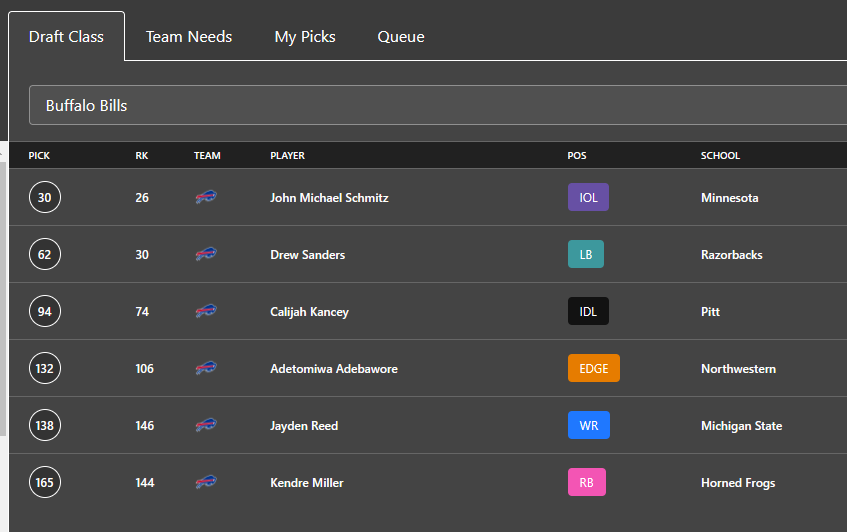Click Bills logo in John Michael Schmitz row
Image resolution: width=847 pixels, height=532 pixels.
click(206, 197)
